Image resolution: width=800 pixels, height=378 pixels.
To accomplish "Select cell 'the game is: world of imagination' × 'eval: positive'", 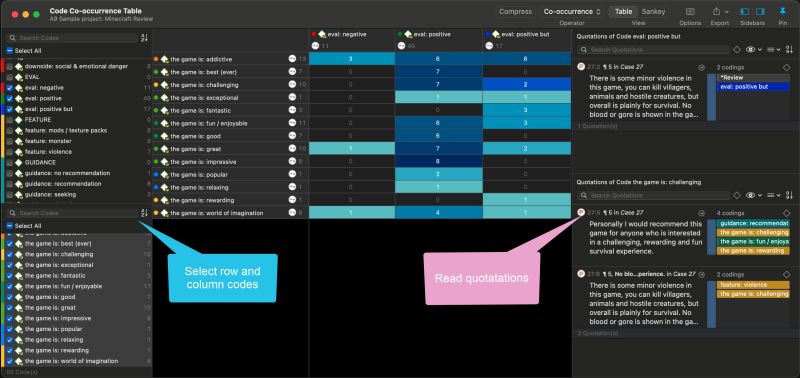I will tap(438, 213).
